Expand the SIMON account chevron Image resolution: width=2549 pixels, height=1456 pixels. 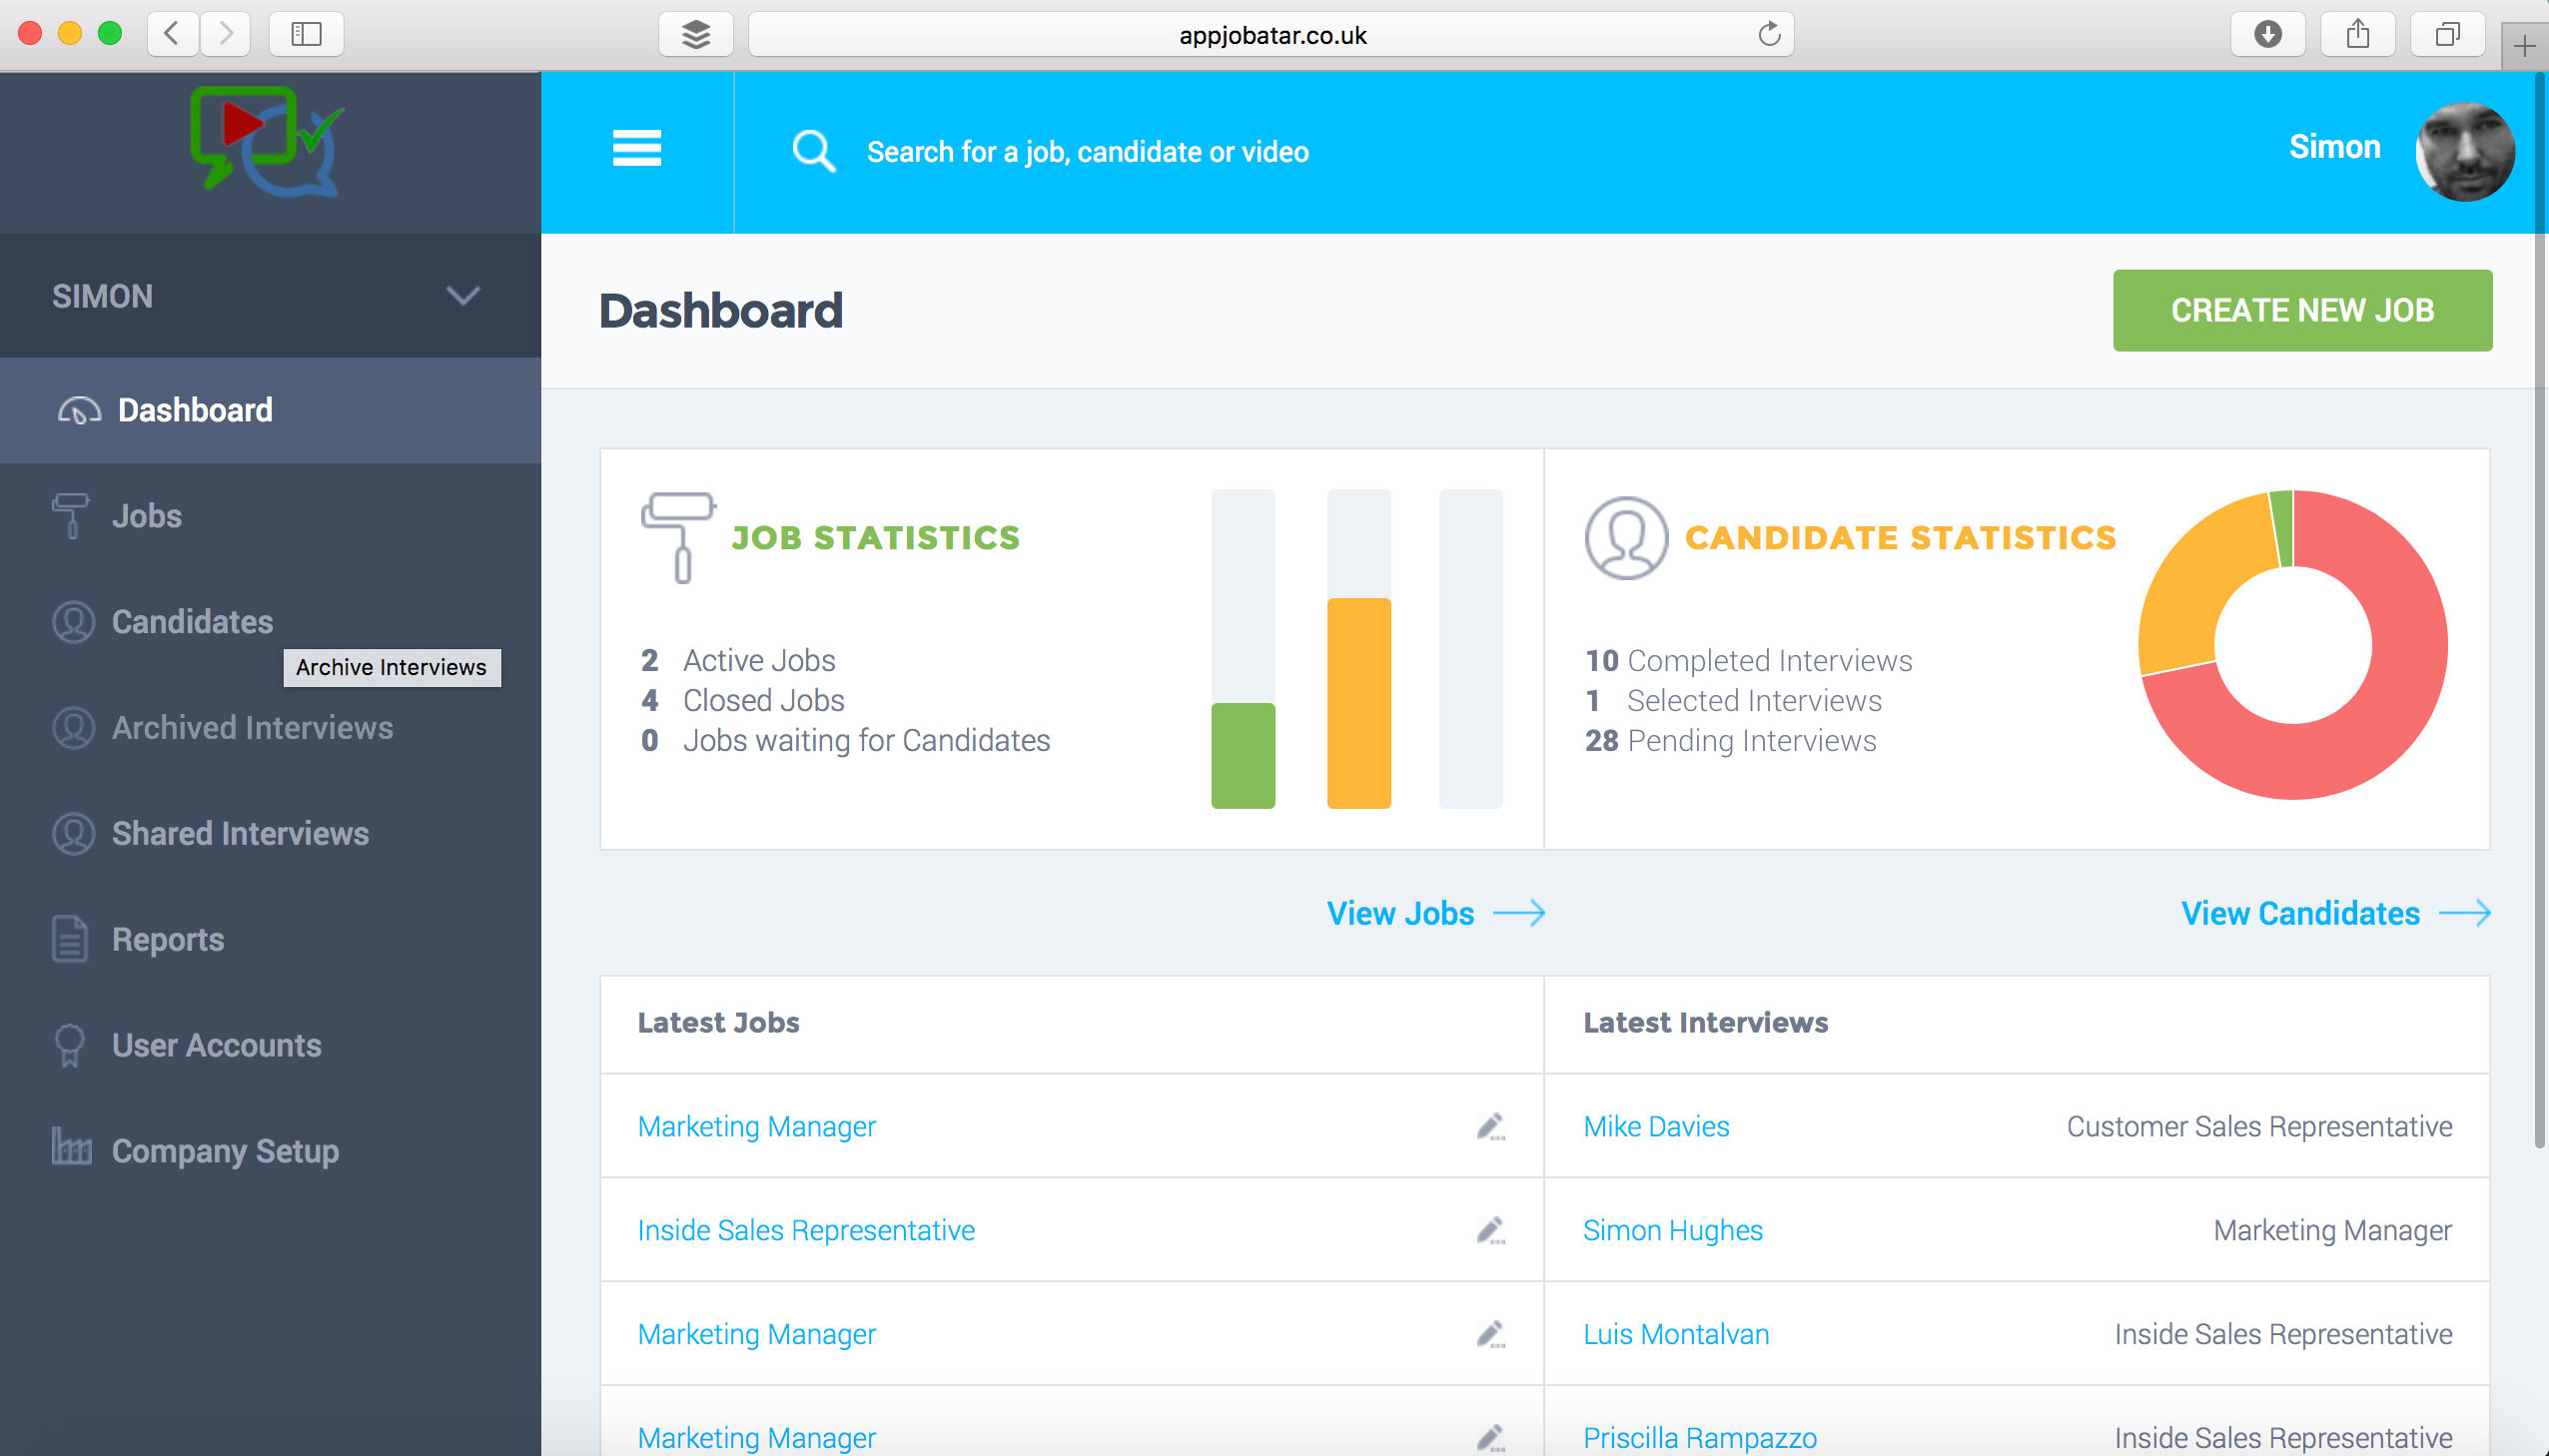coord(463,296)
